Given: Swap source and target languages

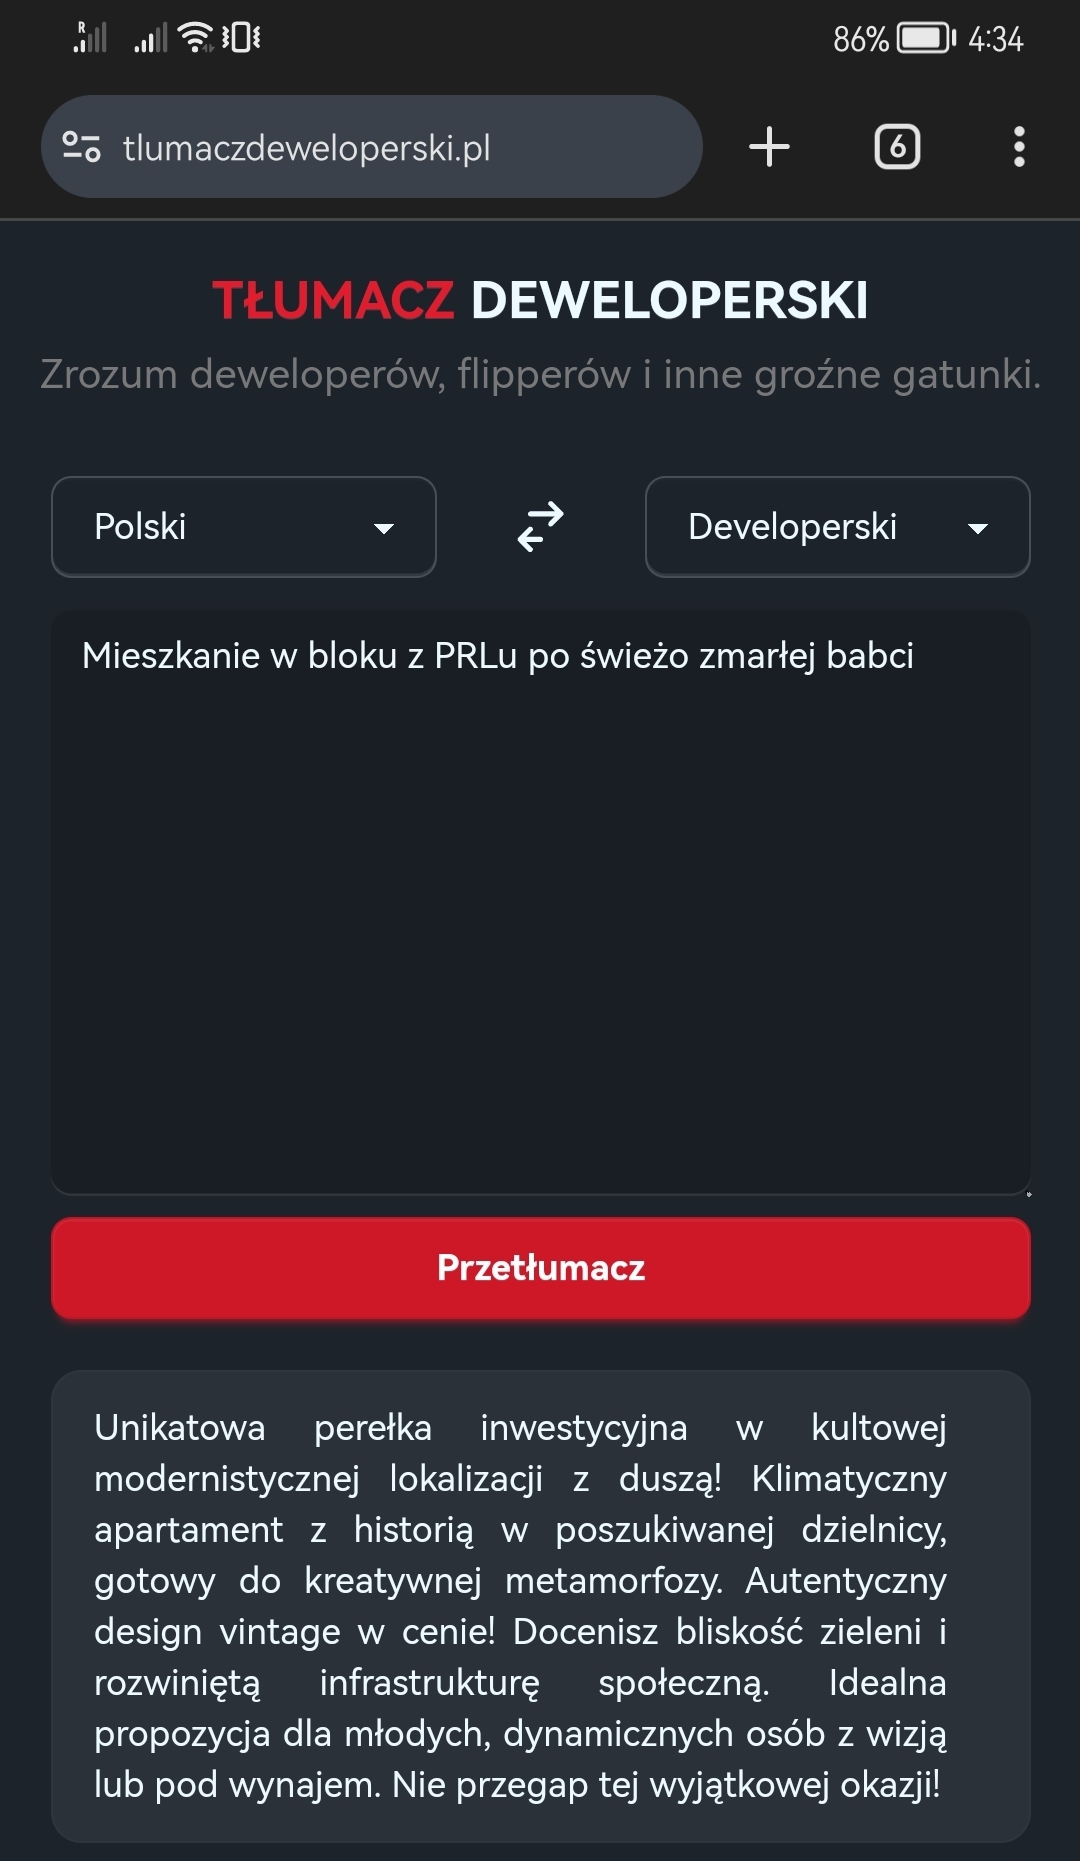Looking at the screenshot, I should (x=540, y=527).
